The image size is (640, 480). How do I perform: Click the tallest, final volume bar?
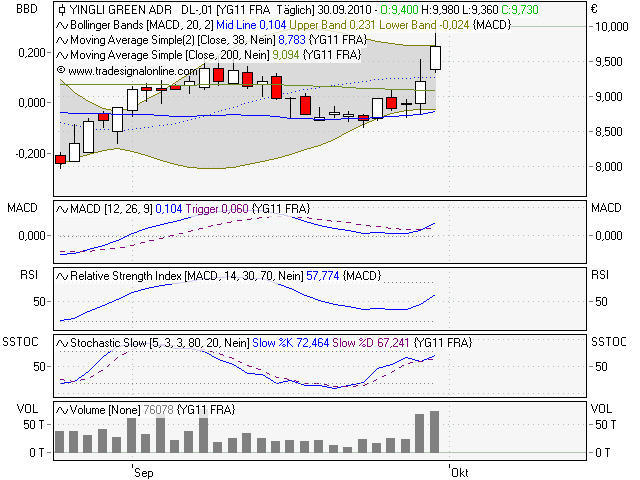click(x=434, y=432)
